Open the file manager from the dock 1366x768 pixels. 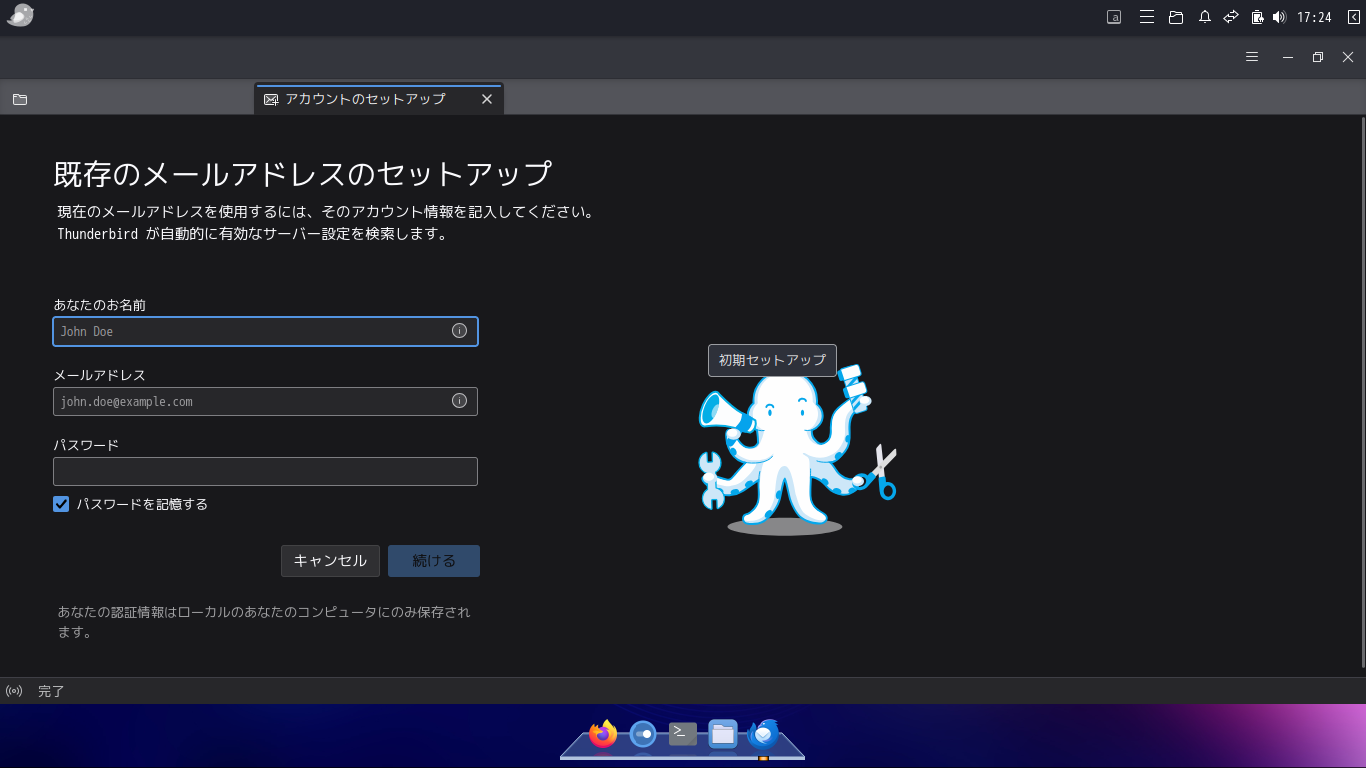click(x=723, y=734)
